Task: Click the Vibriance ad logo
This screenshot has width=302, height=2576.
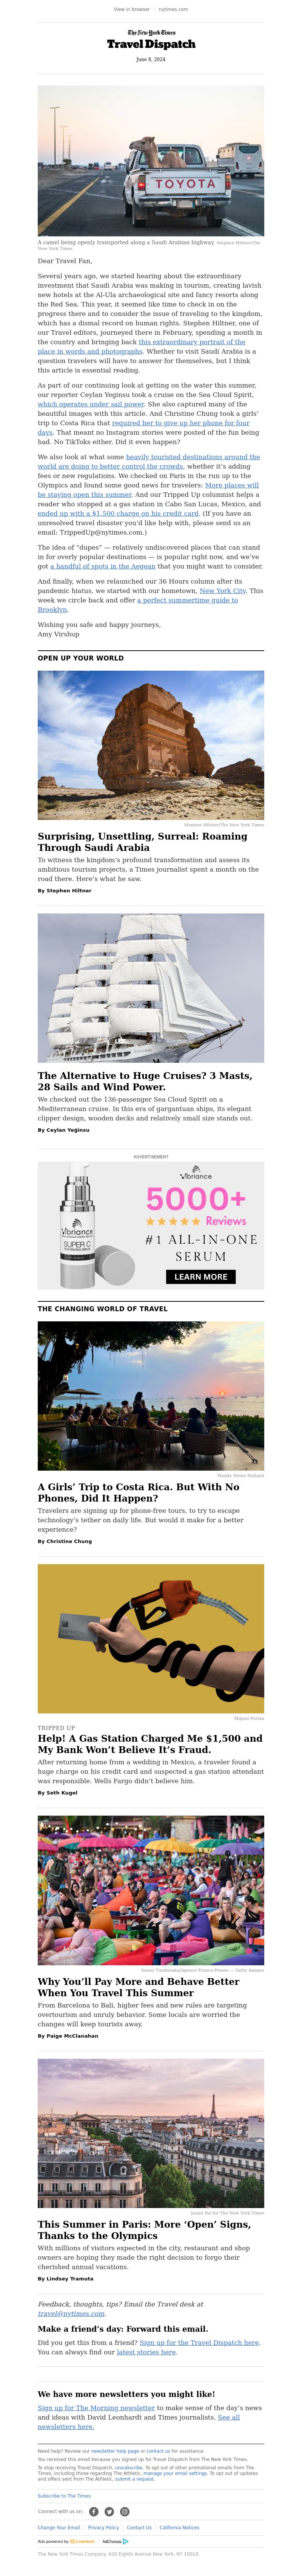Action: point(196,1173)
